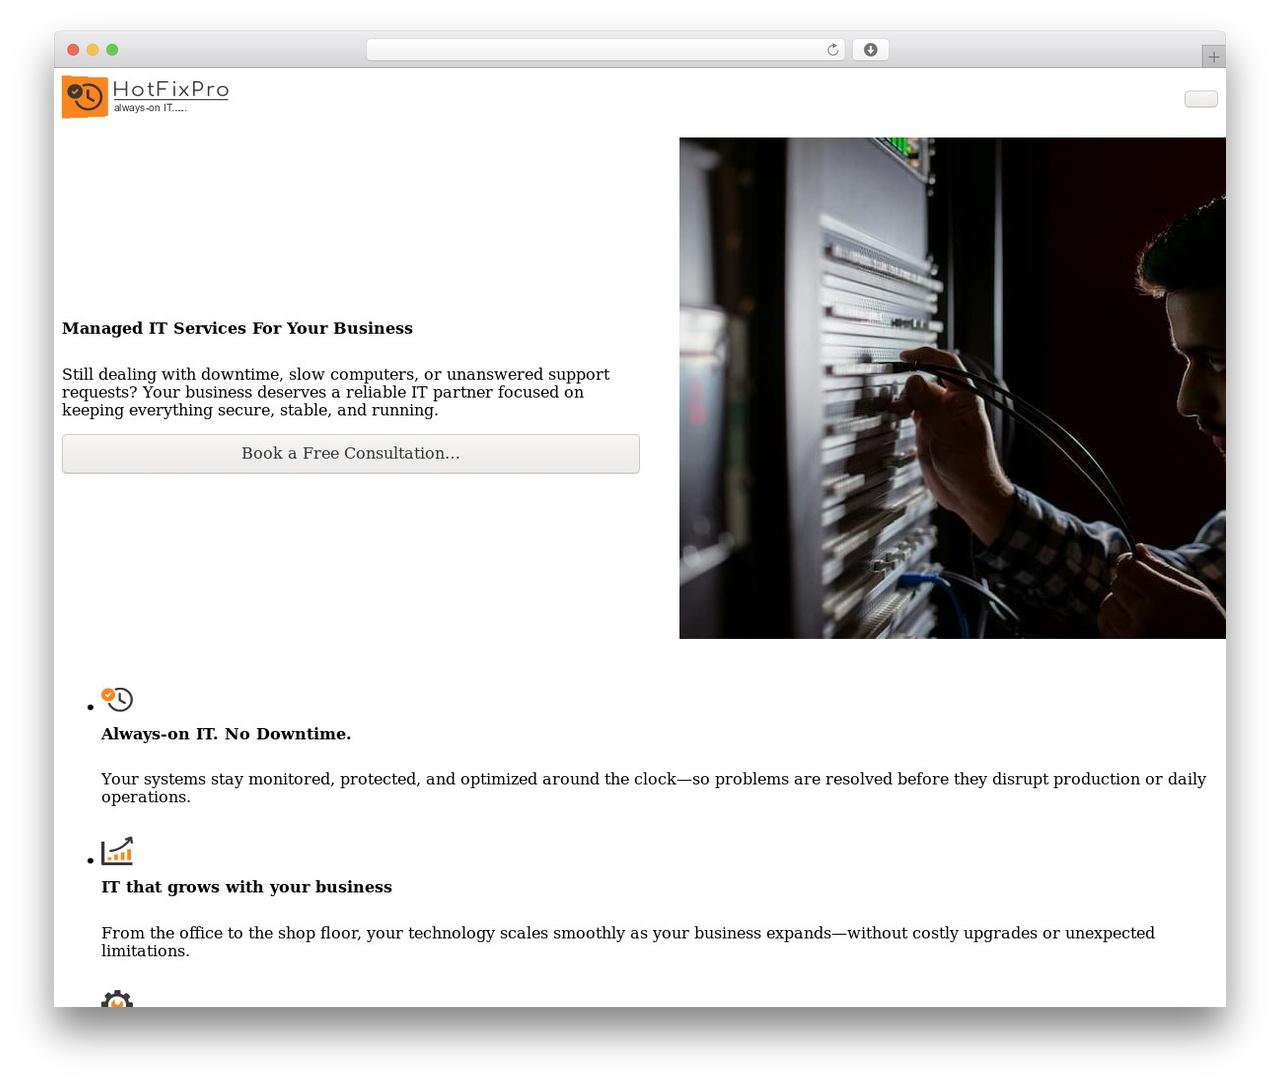Screen dimensions: 1280x1084
Task: Minimize the window with yellow button
Action: (93, 50)
